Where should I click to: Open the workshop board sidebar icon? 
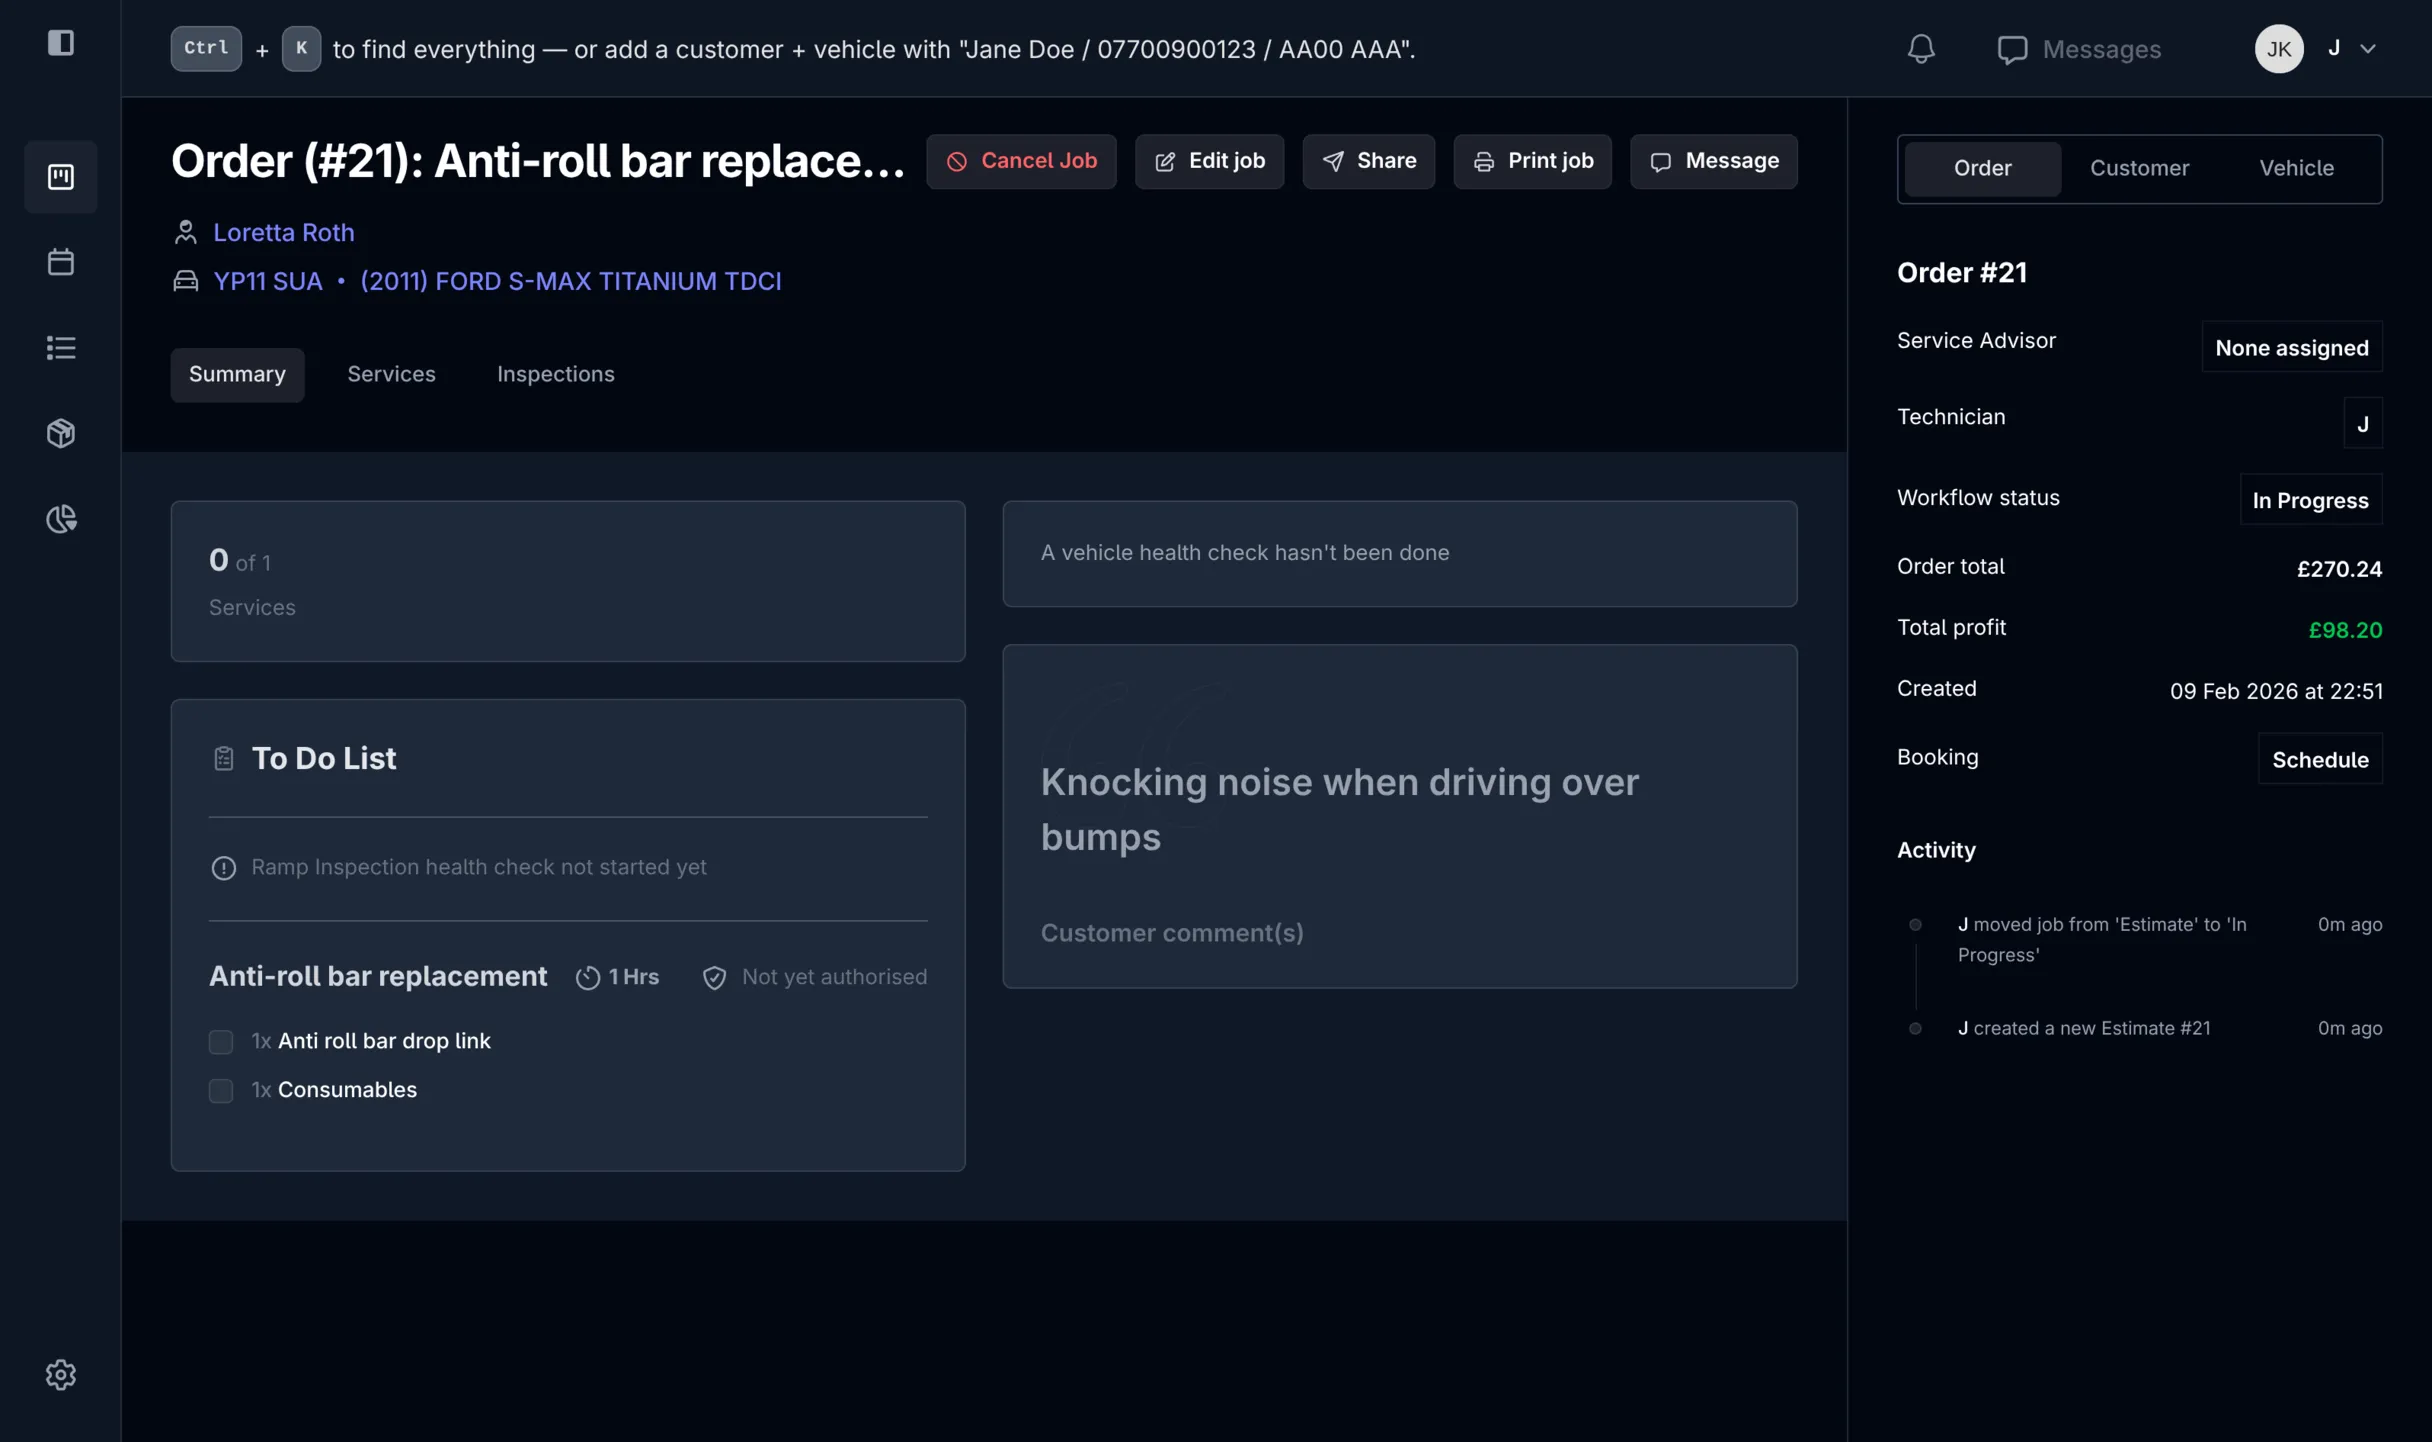pos(61,177)
